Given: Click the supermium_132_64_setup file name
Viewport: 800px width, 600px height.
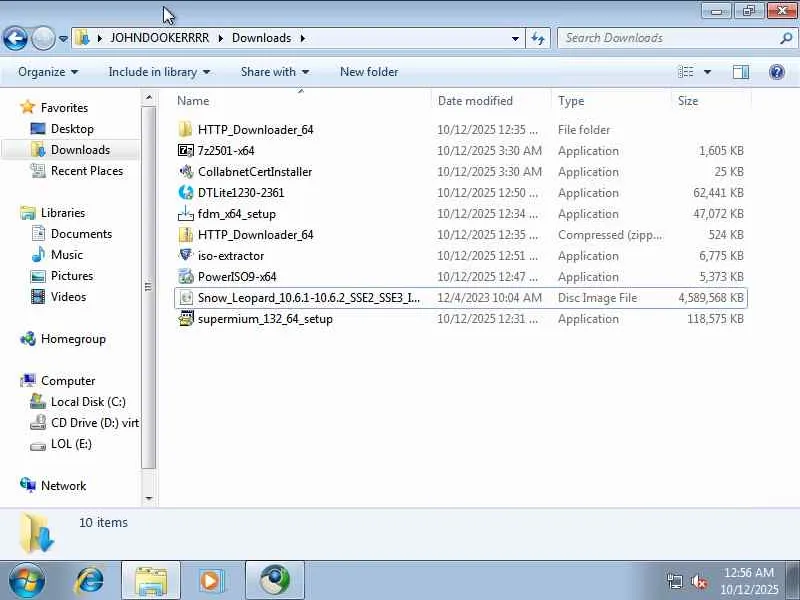Looking at the screenshot, I should point(265,319).
